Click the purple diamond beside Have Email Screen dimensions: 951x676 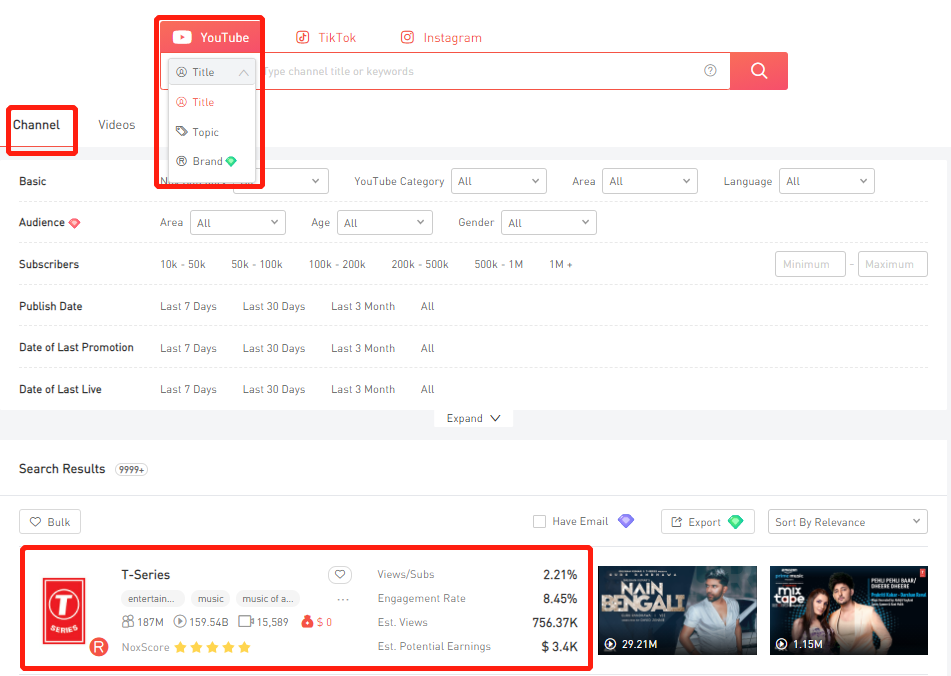pyautogui.click(x=626, y=521)
